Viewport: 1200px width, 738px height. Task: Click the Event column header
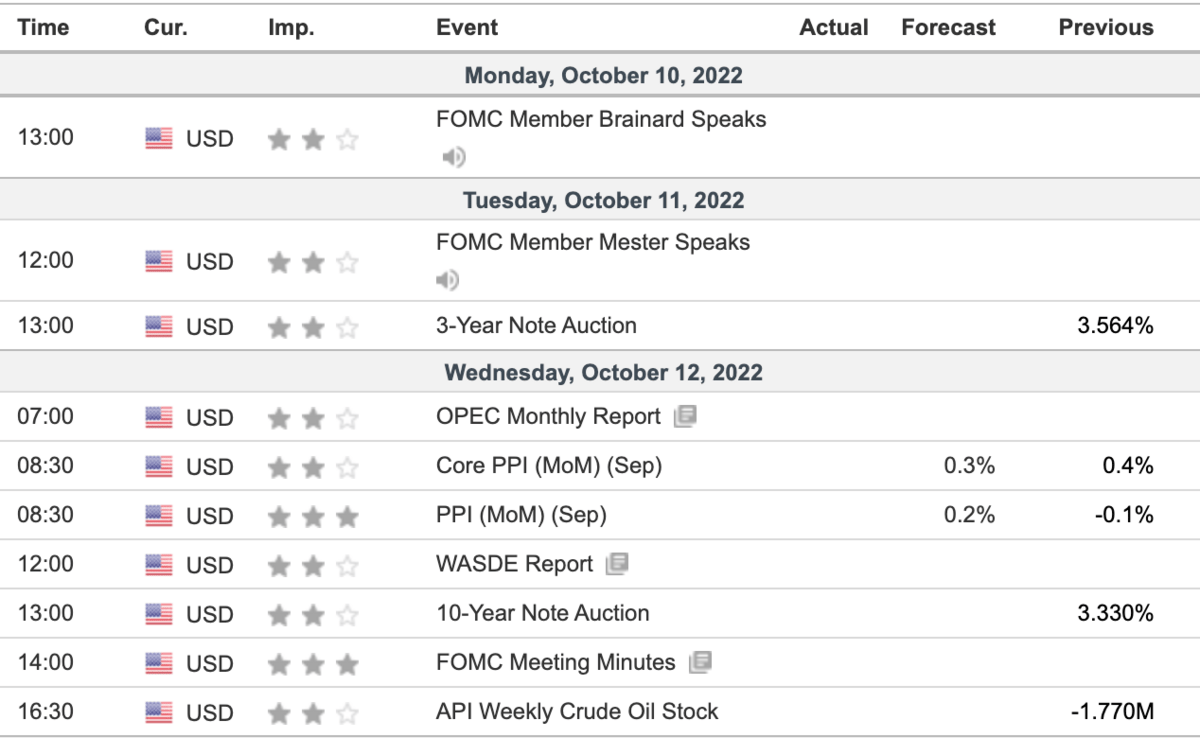click(467, 28)
